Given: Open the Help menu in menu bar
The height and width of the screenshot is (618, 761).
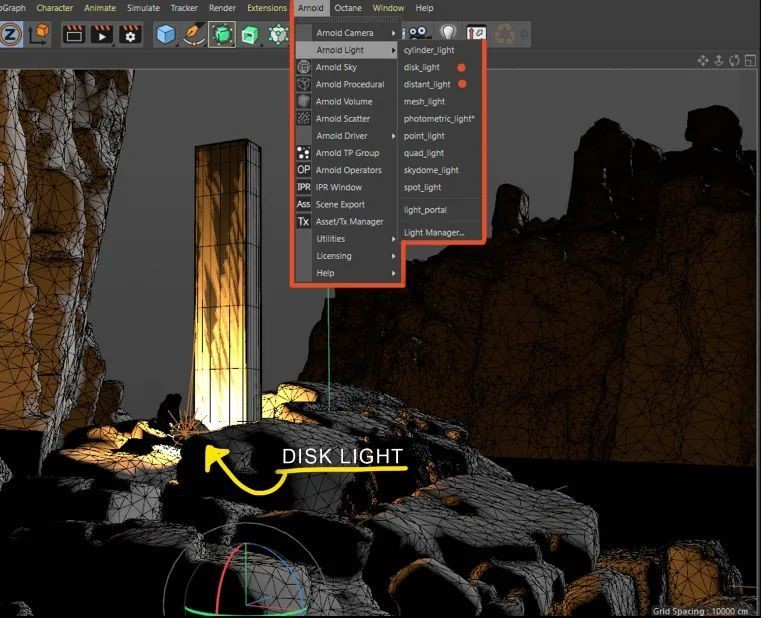Looking at the screenshot, I should pyautogui.click(x=424, y=8).
